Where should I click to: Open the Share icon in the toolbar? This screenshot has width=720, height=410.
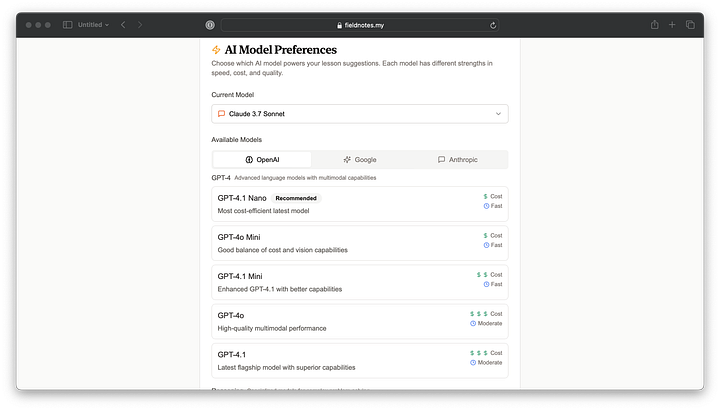click(x=654, y=25)
